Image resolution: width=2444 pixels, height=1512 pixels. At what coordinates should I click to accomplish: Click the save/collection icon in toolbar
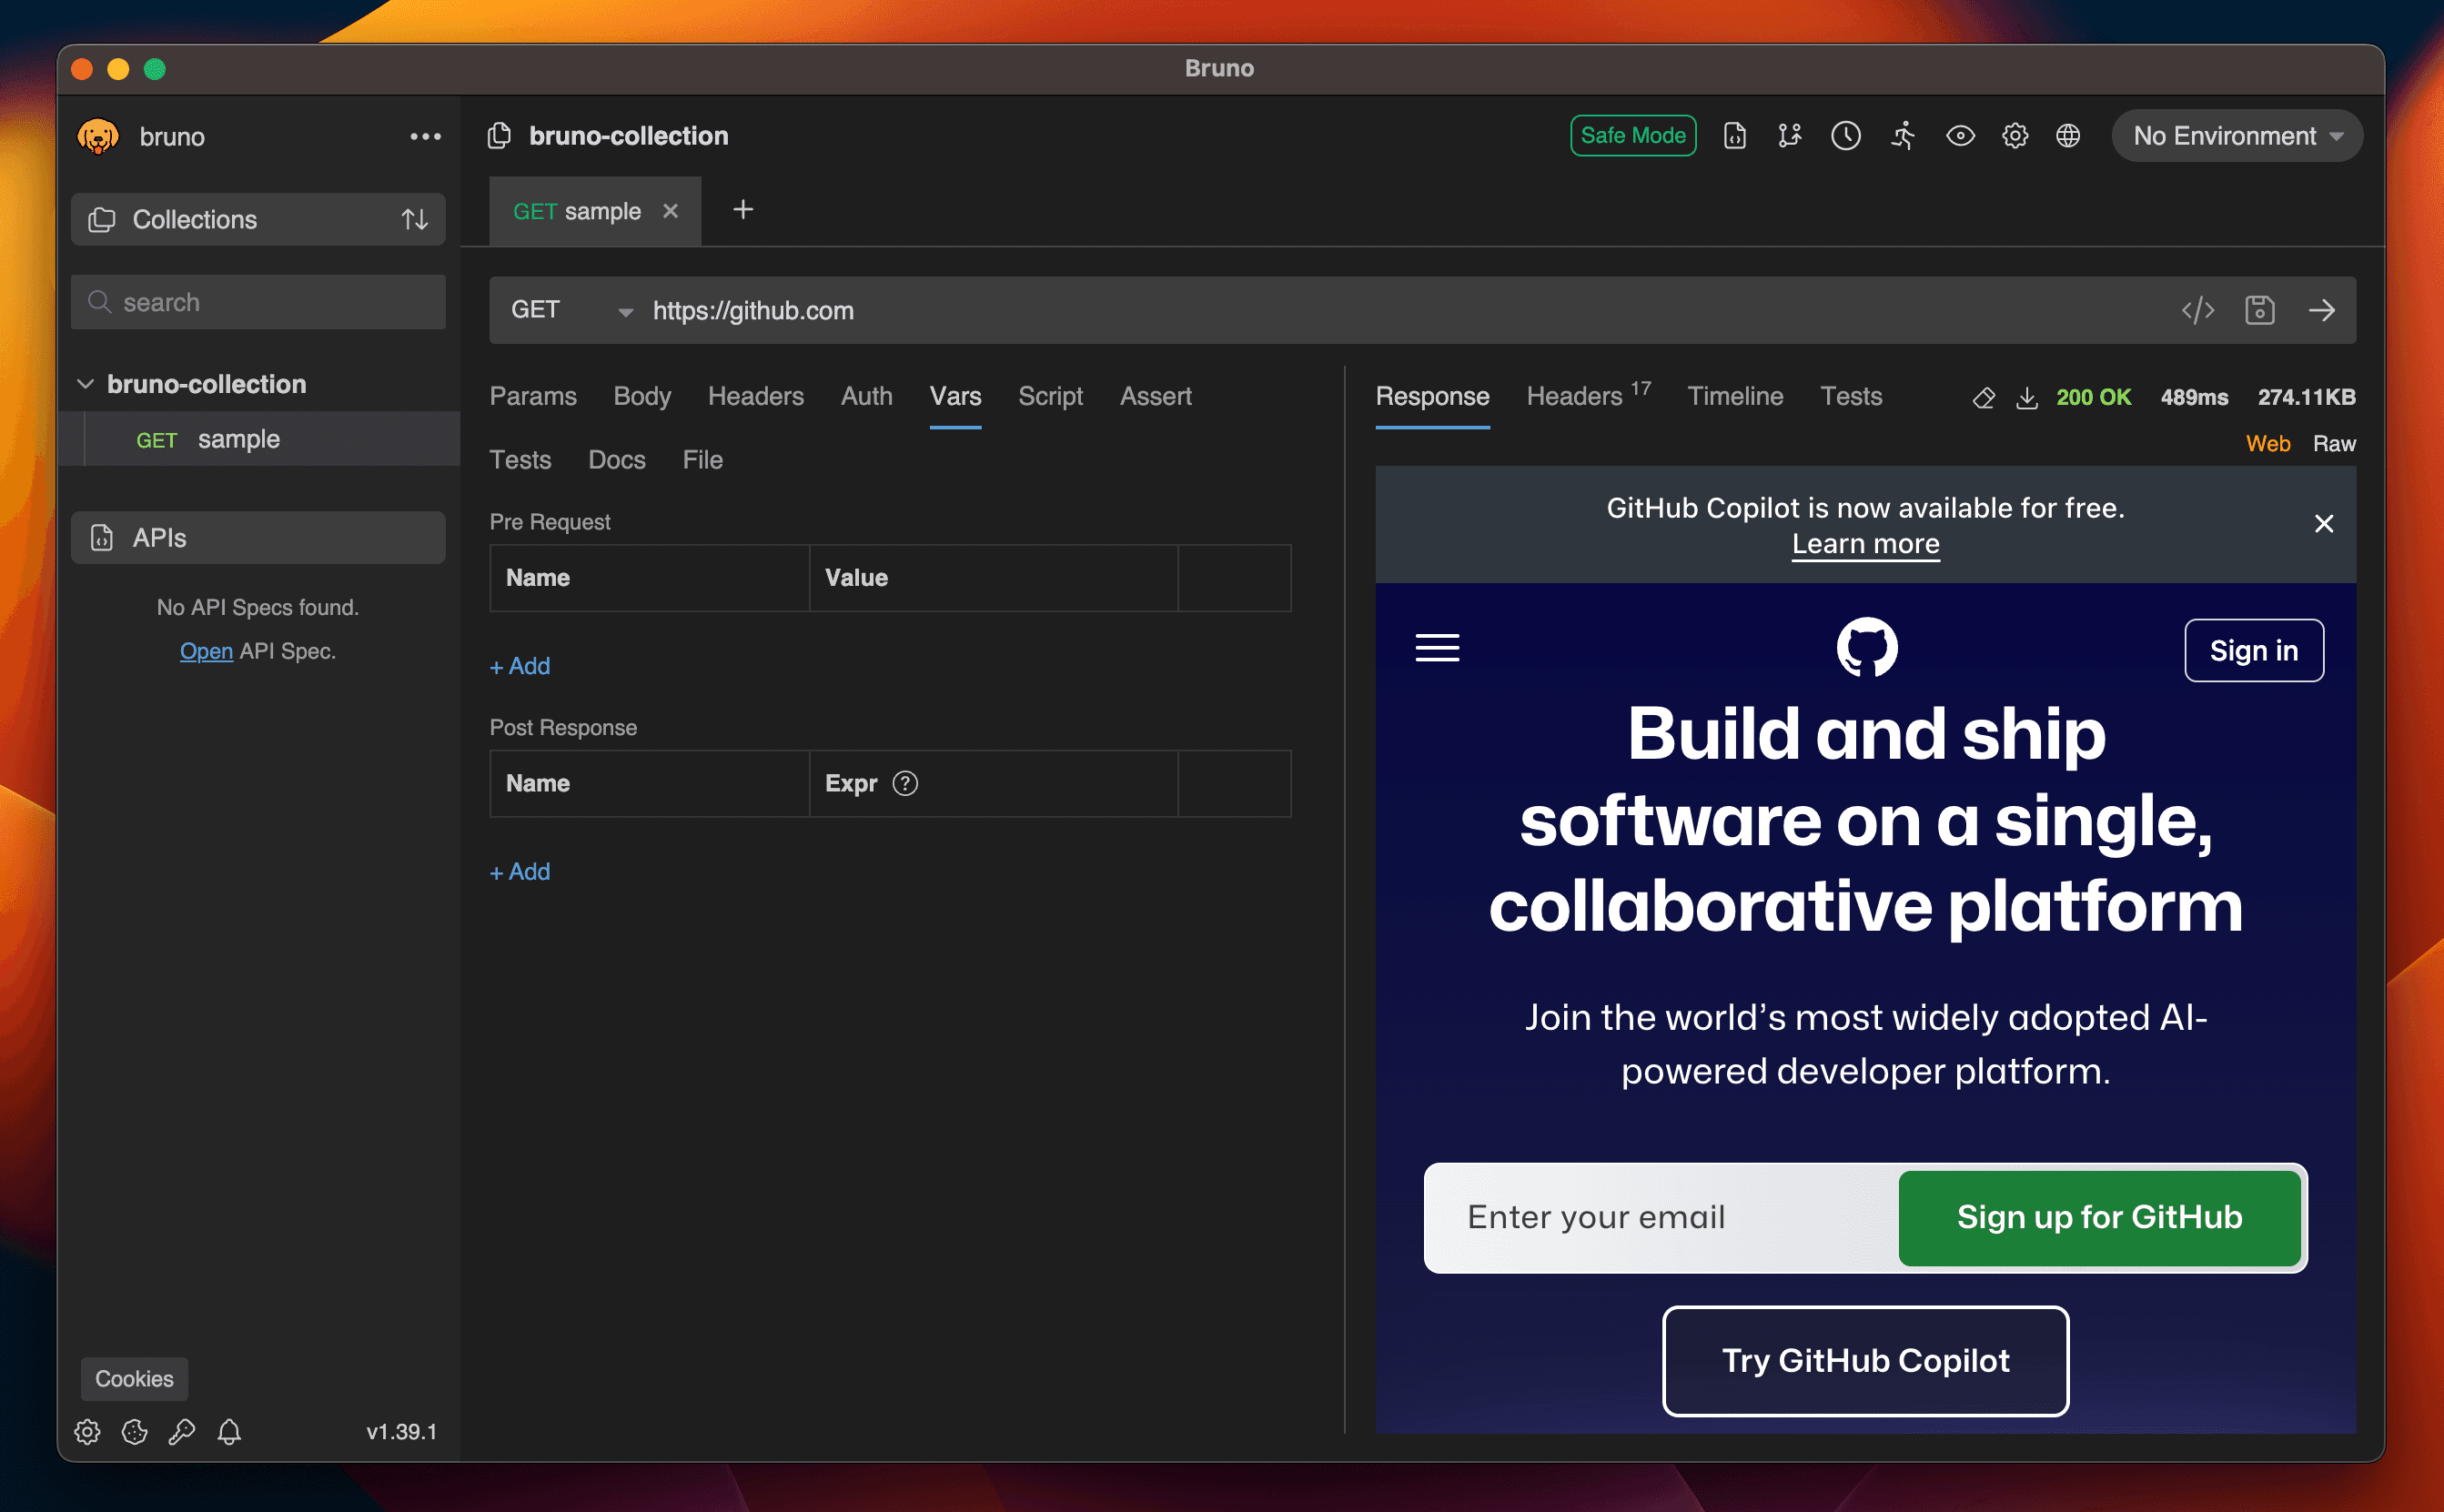tap(2259, 311)
